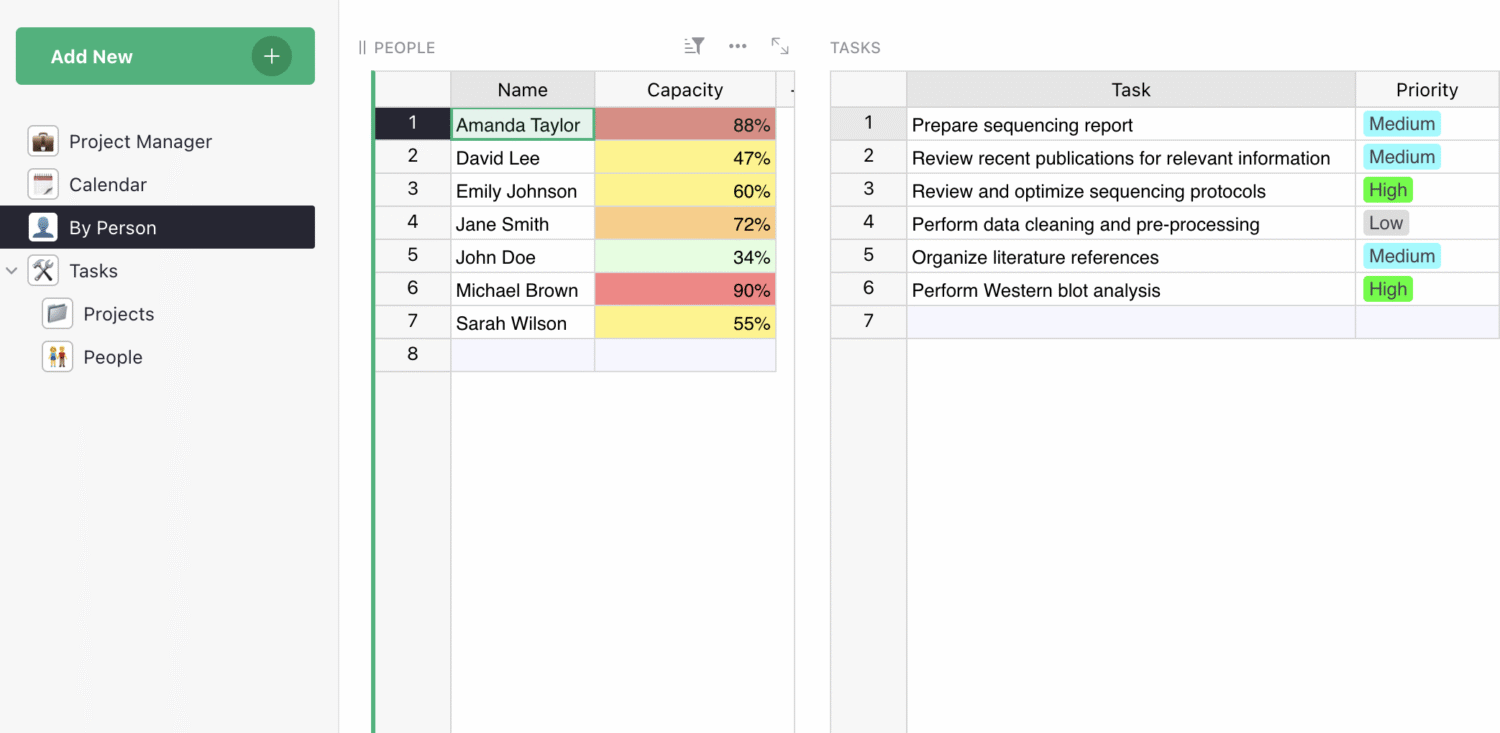
Task: Select the Priority column header
Action: point(1426,90)
